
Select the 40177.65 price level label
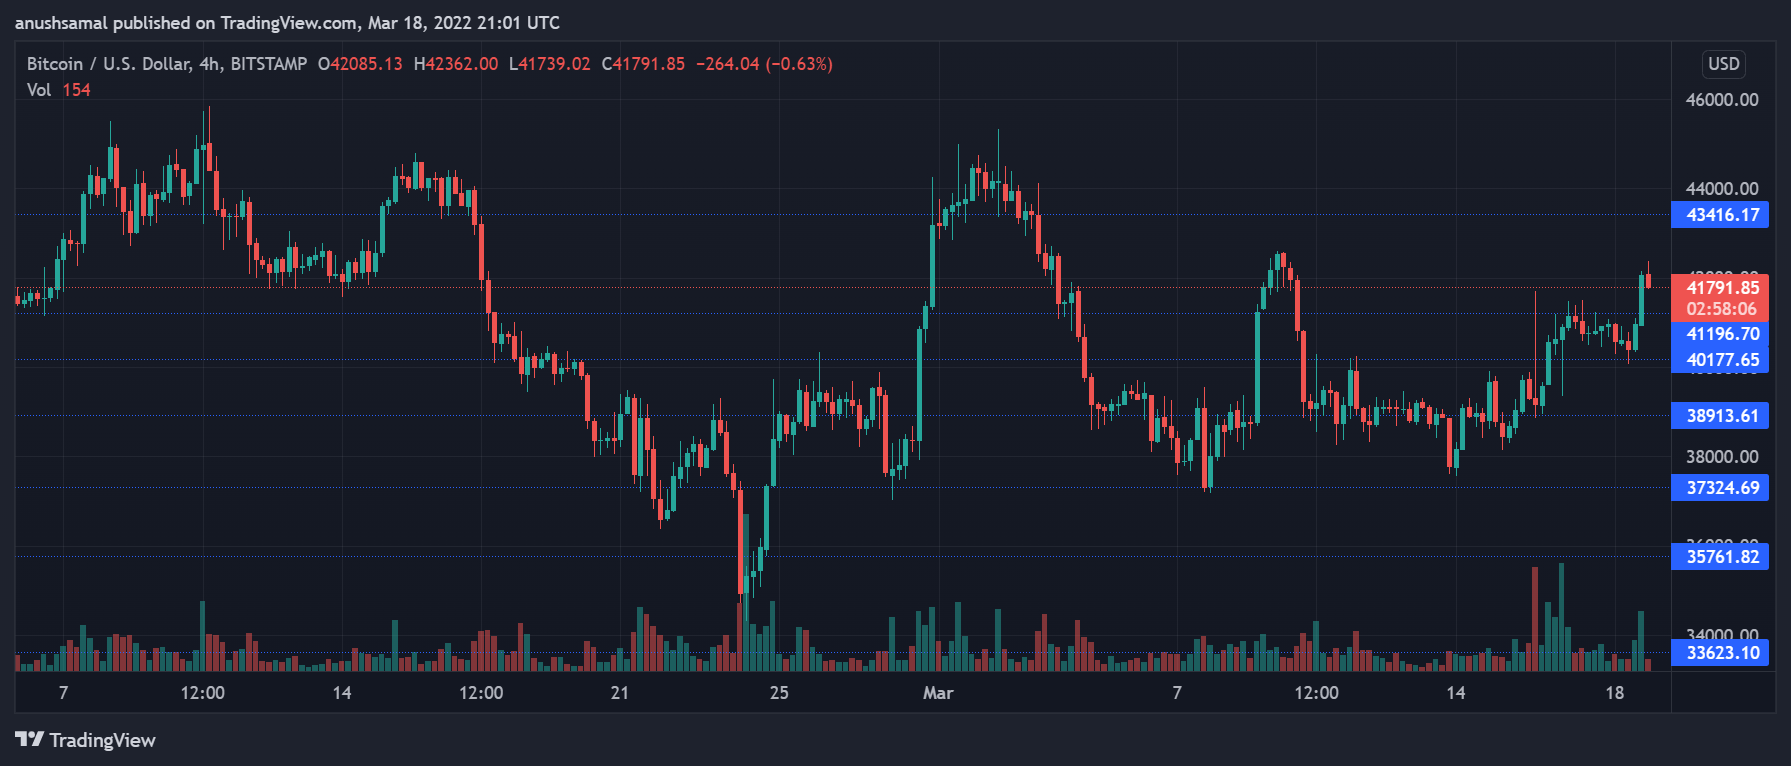coord(1721,360)
